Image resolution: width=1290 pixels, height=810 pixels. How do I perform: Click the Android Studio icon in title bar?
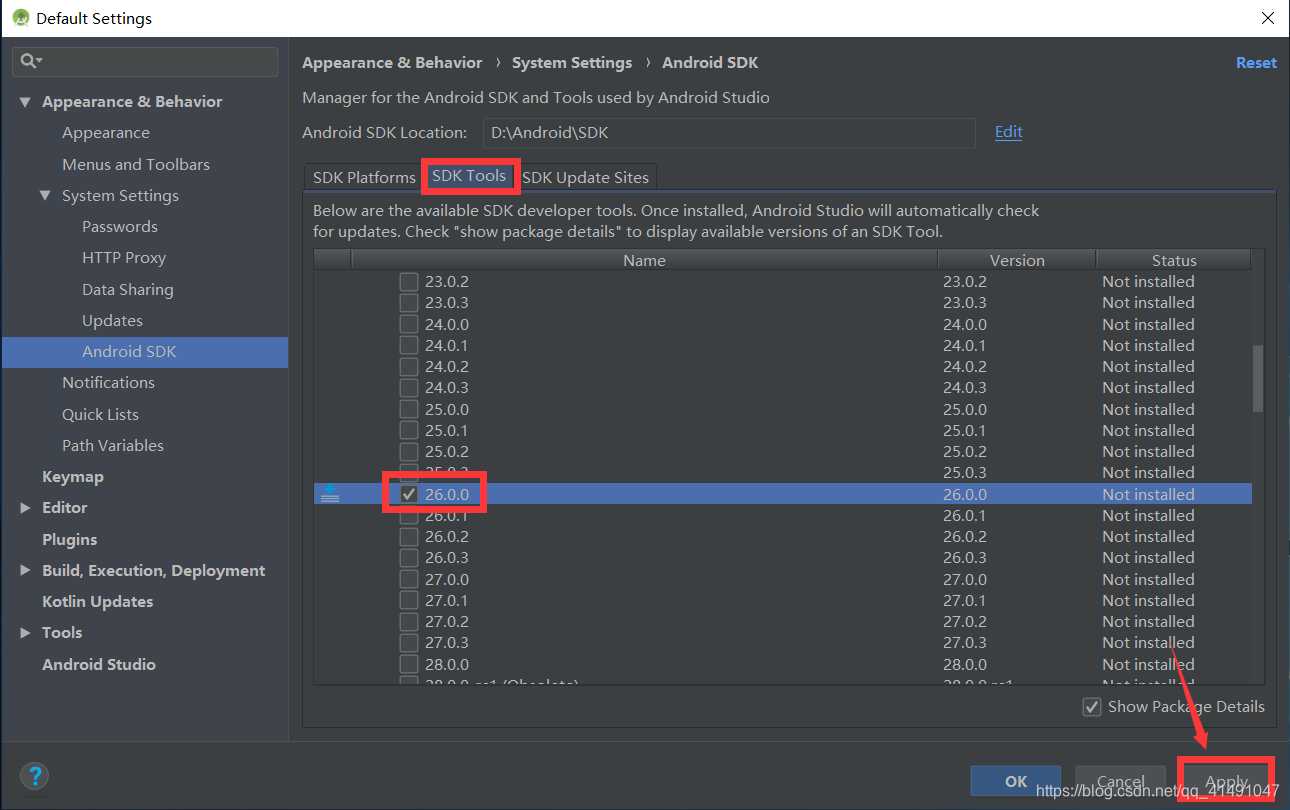20,18
